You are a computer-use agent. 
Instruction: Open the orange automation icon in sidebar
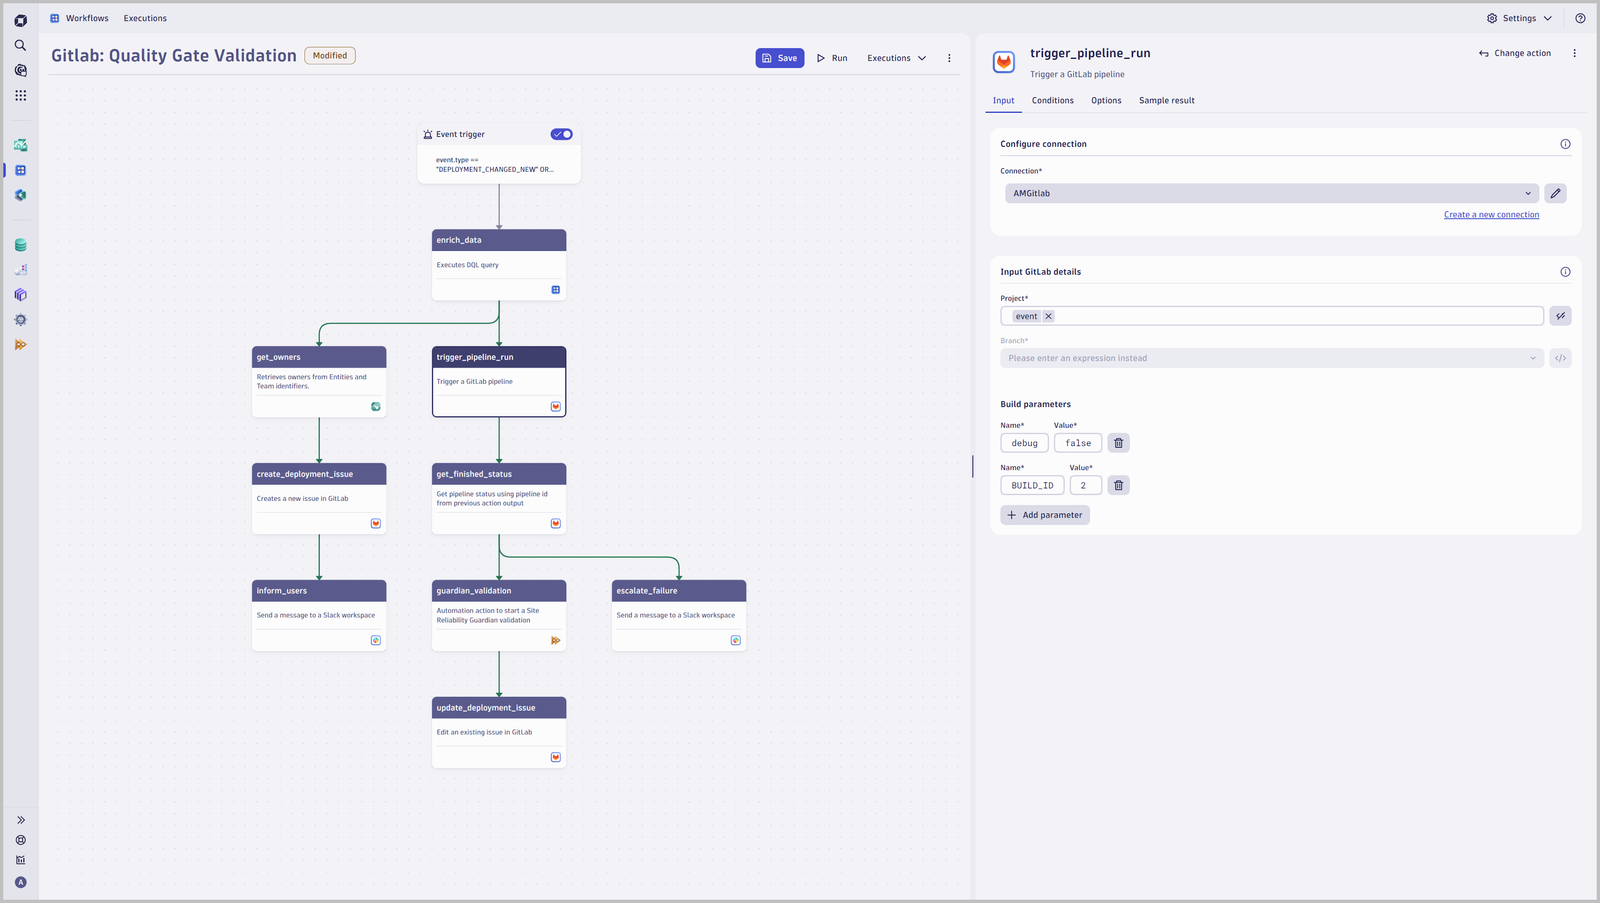[20, 345]
